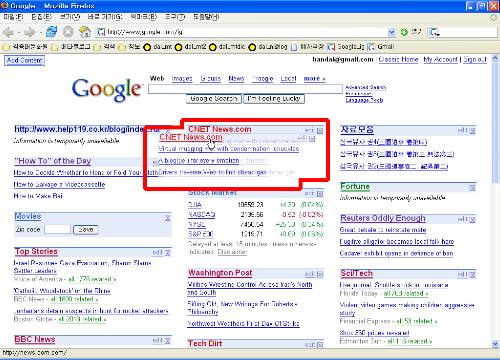This screenshot has height=360, width=500.
Task: Click the Firefox Forward arrow button
Action: pos(29,32)
